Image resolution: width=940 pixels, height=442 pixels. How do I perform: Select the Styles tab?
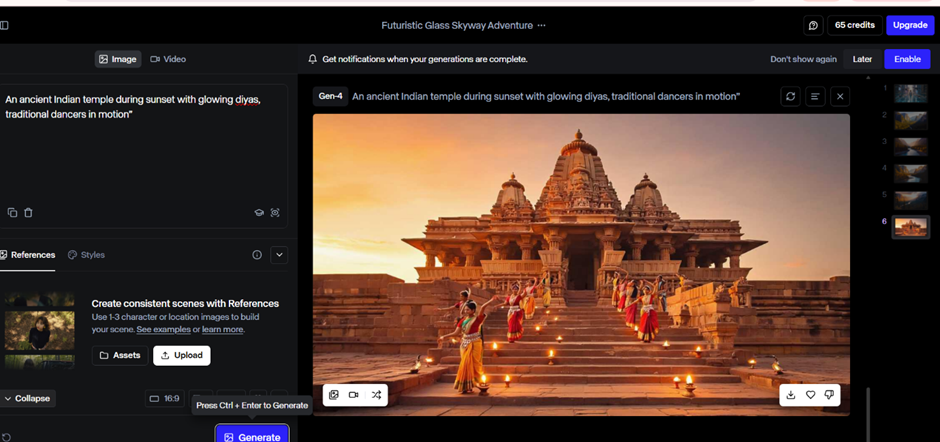(x=86, y=255)
